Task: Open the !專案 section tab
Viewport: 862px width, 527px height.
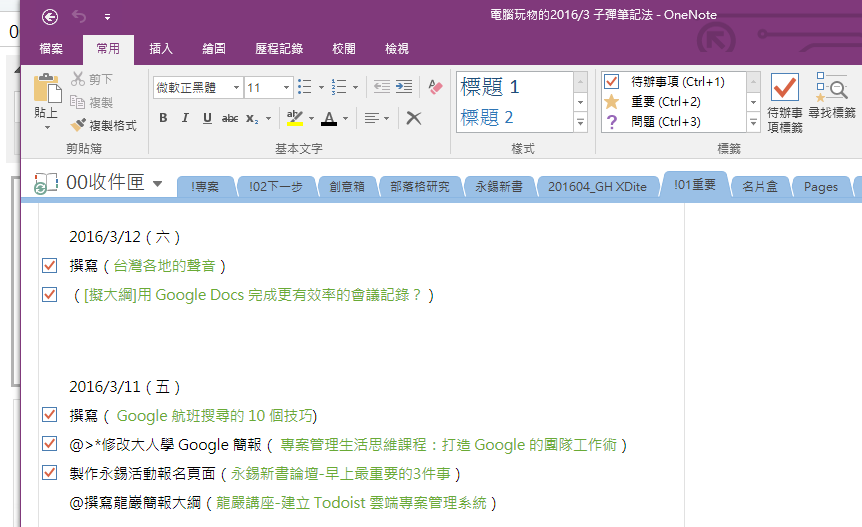Action: click(x=205, y=187)
